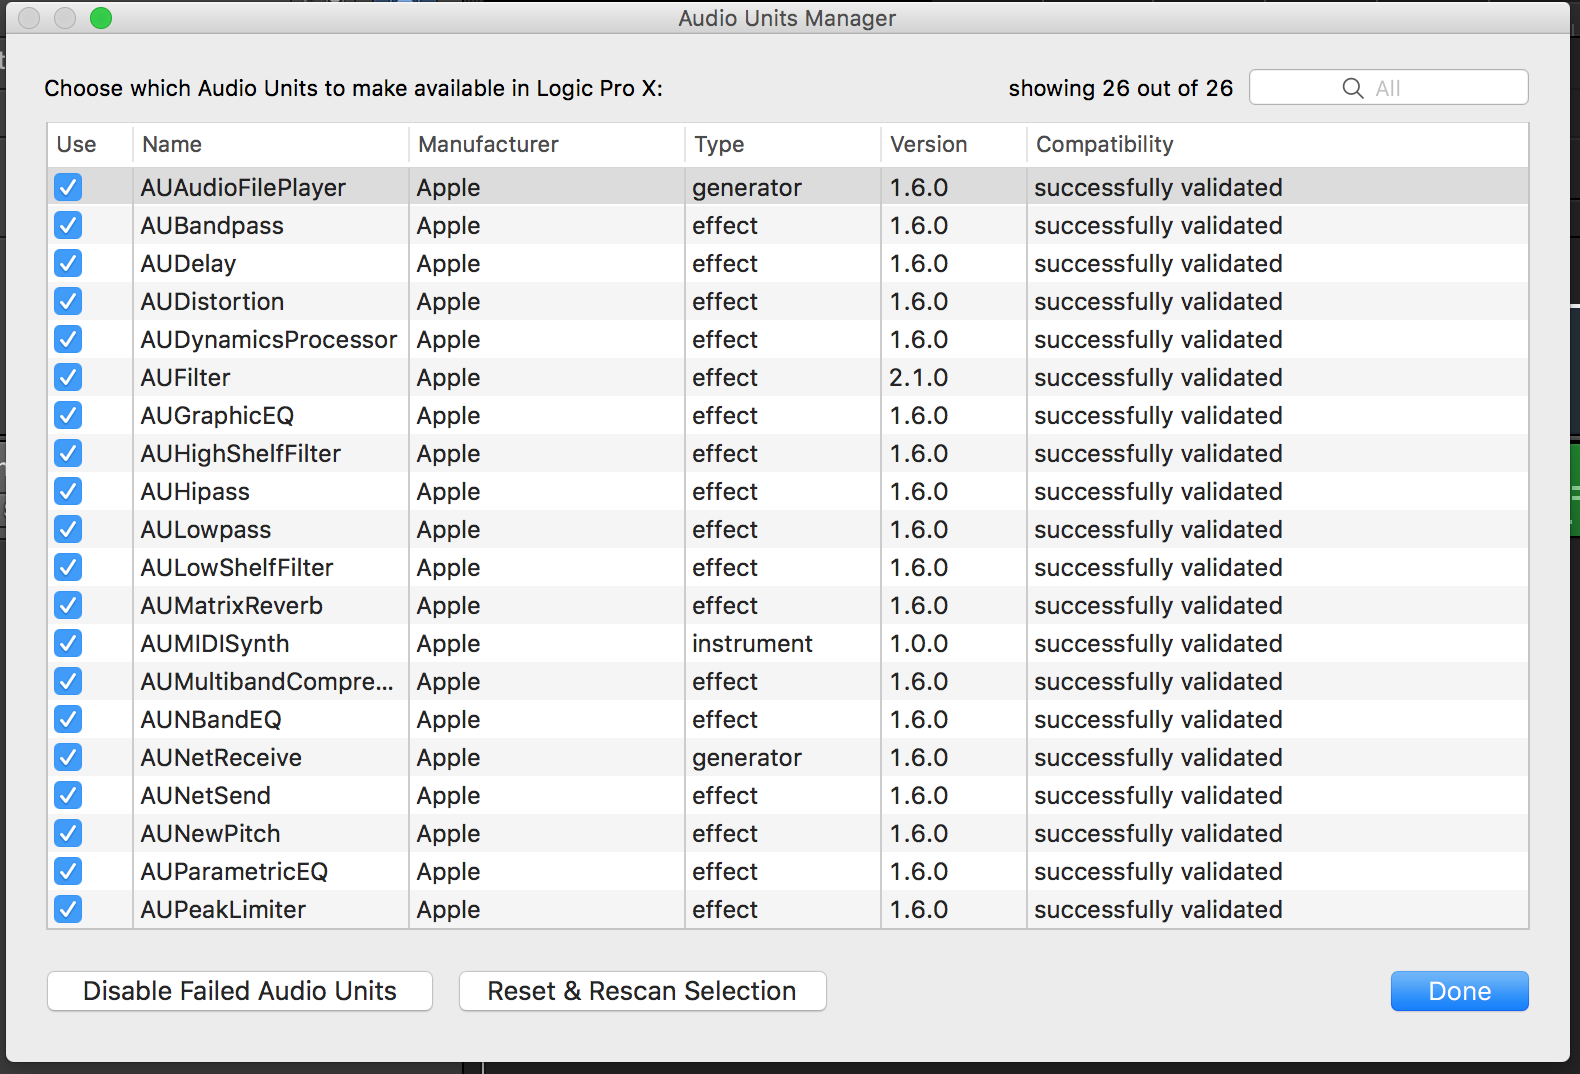Click the instrument type cell for AUMIDISynth
This screenshot has height=1074, width=1580.
(x=752, y=644)
